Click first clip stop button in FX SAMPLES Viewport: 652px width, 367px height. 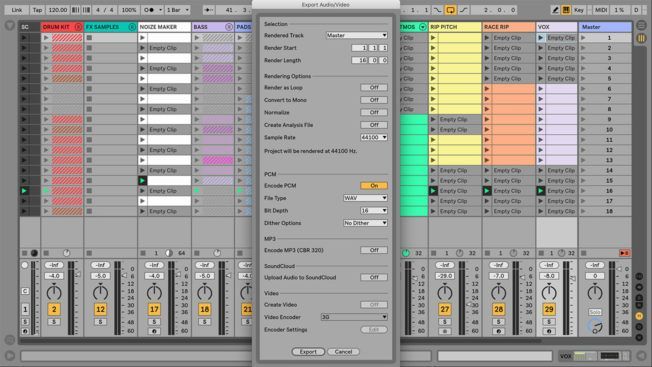click(89, 38)
